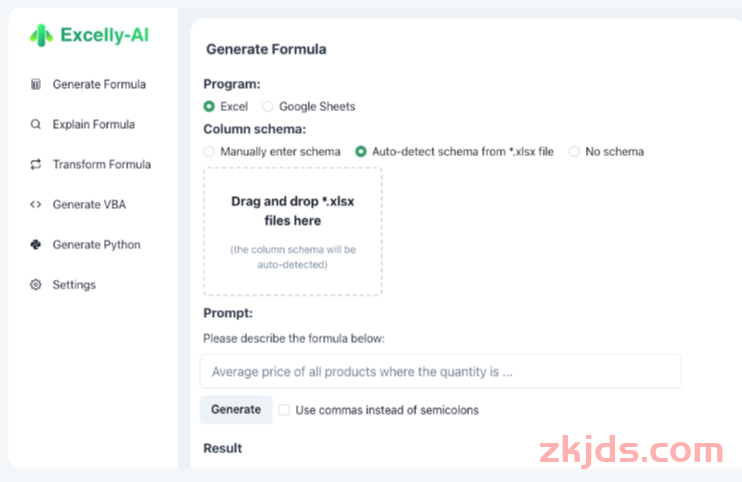Select the Google Sheets radio button

coord(268,106)
